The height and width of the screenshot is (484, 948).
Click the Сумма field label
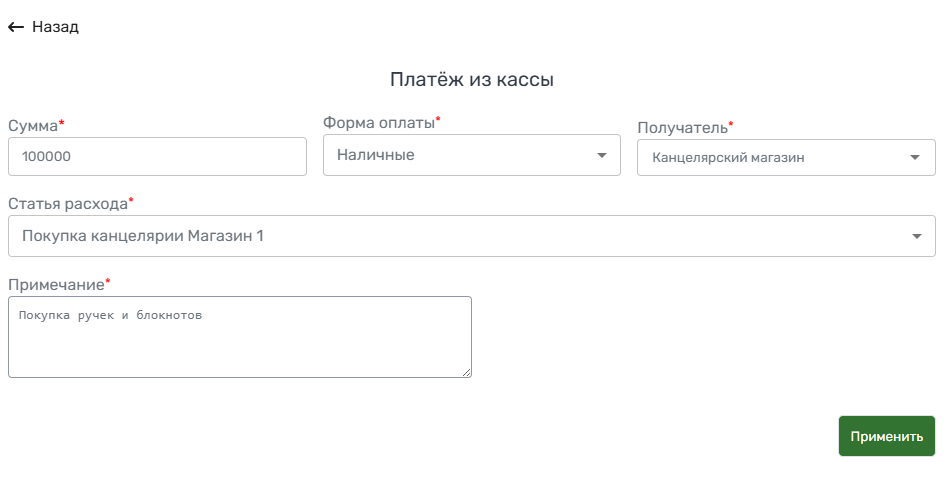pyautogui.click(x=33, y=125)
